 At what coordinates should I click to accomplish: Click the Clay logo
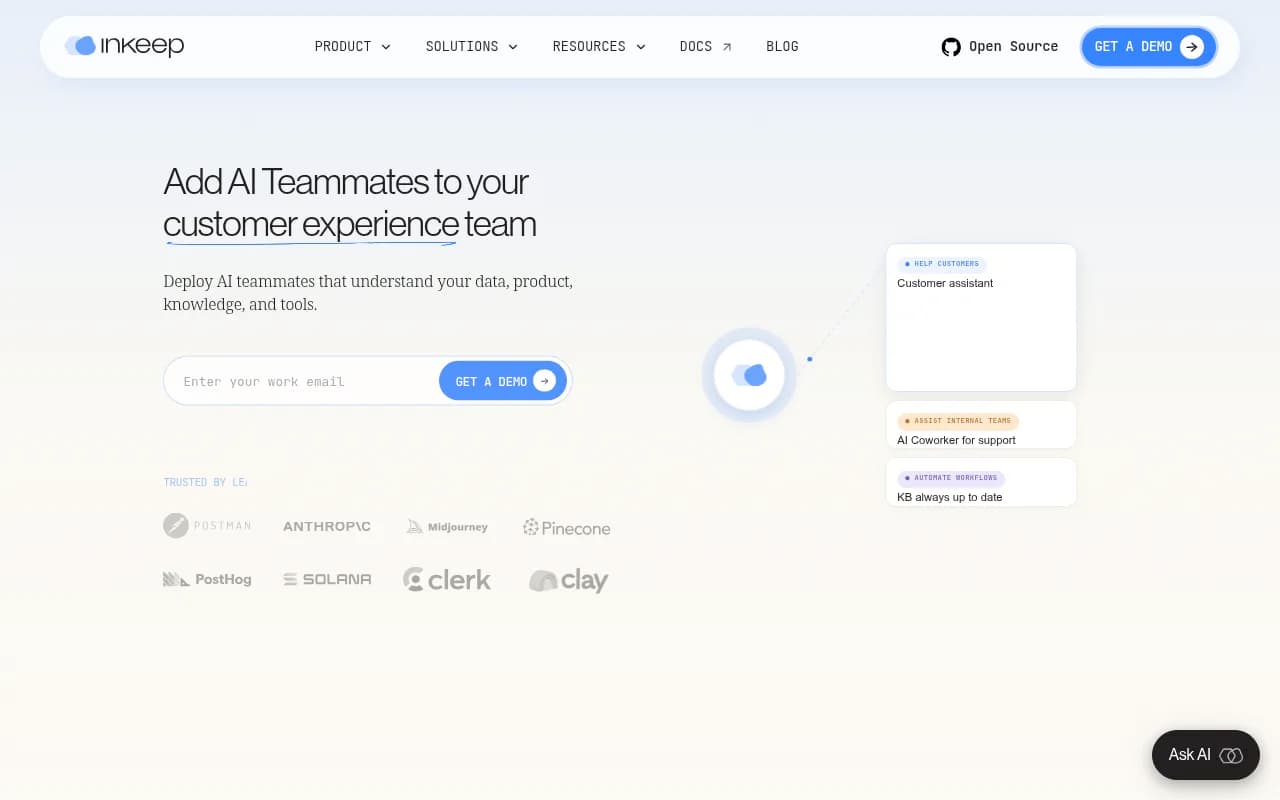click(x=568, y=580)
